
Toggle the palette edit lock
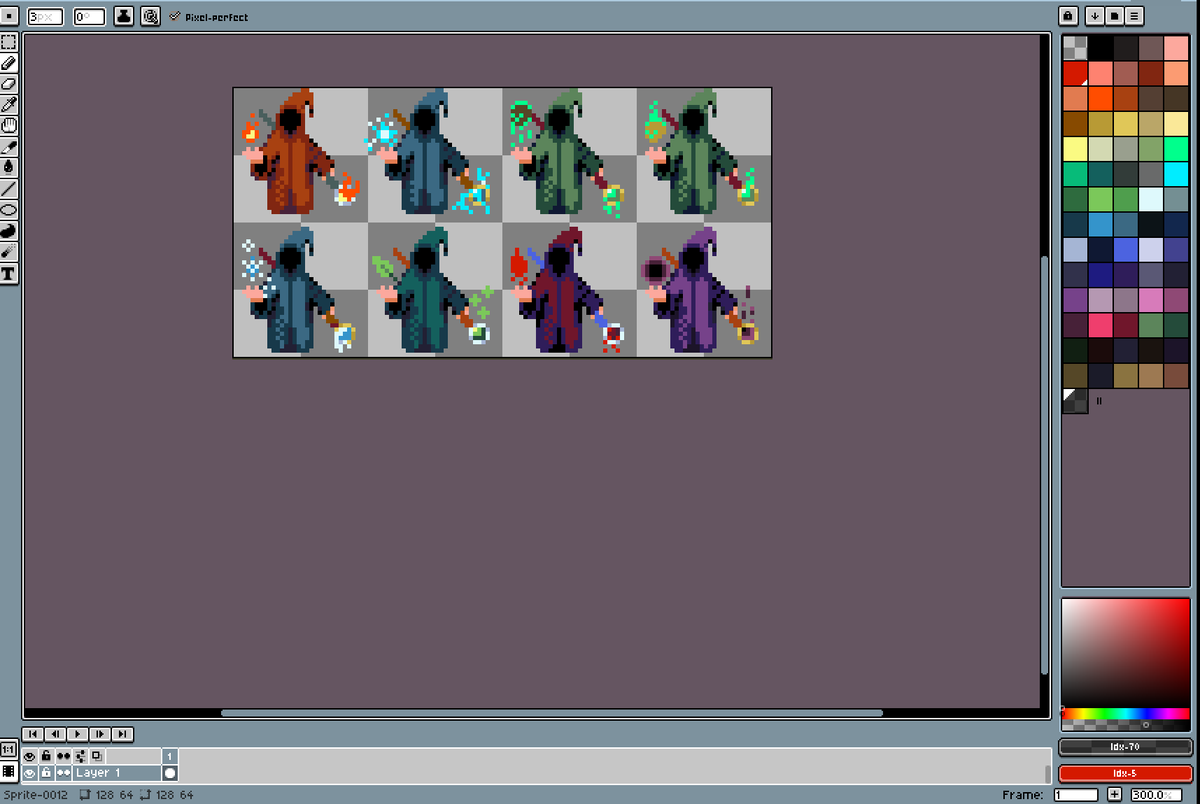click(x=1068, y=16)
